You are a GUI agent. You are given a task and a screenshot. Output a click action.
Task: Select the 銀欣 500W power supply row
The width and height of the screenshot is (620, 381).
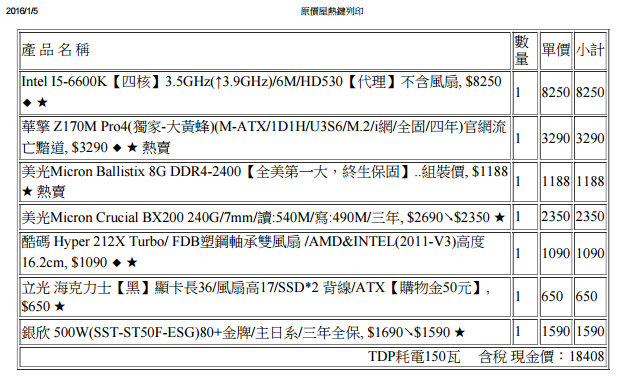243,332
